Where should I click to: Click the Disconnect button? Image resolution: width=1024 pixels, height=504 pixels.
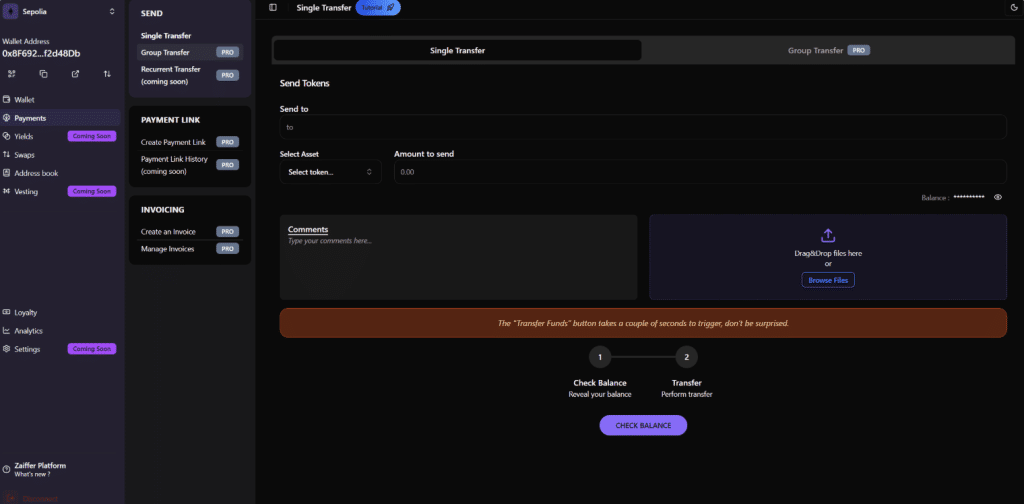tap(33, 498)
